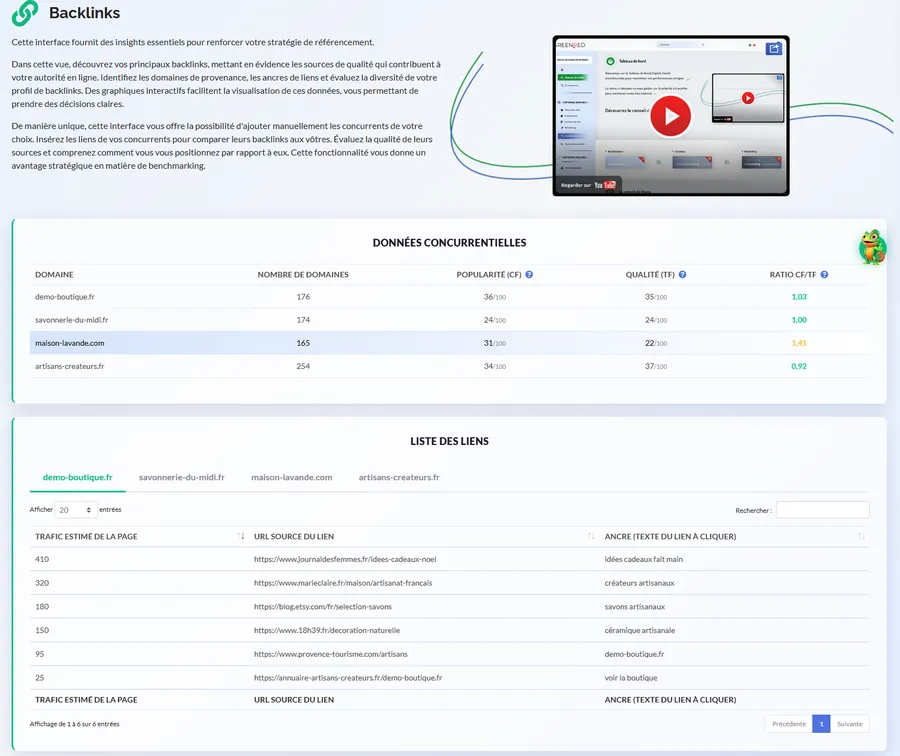This screenshot has width=900, height=756.
Task: Switch to the savonnerie-du-midi.fr tab
Action: tap(181, 478)
